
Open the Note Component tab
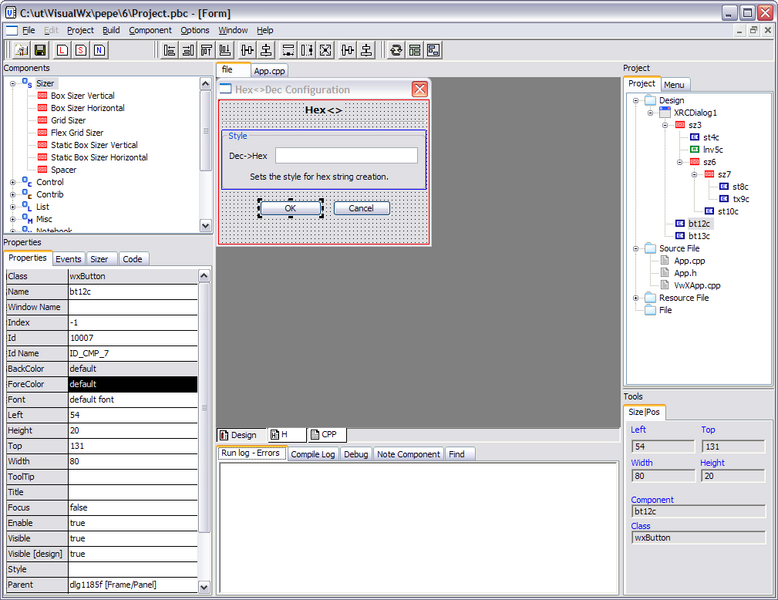tap(408, 454)
